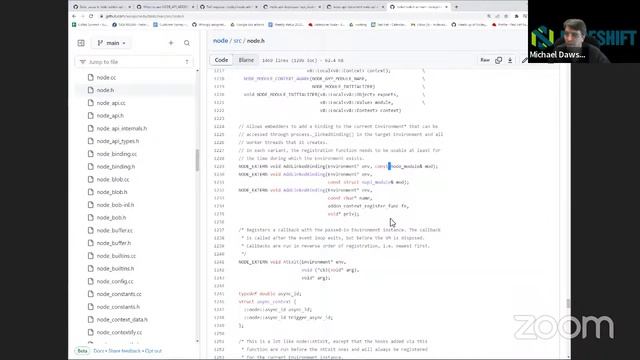The image size is (640, 360).
Task: Open node_binding.h file
Action: click(x=116, y=167)
